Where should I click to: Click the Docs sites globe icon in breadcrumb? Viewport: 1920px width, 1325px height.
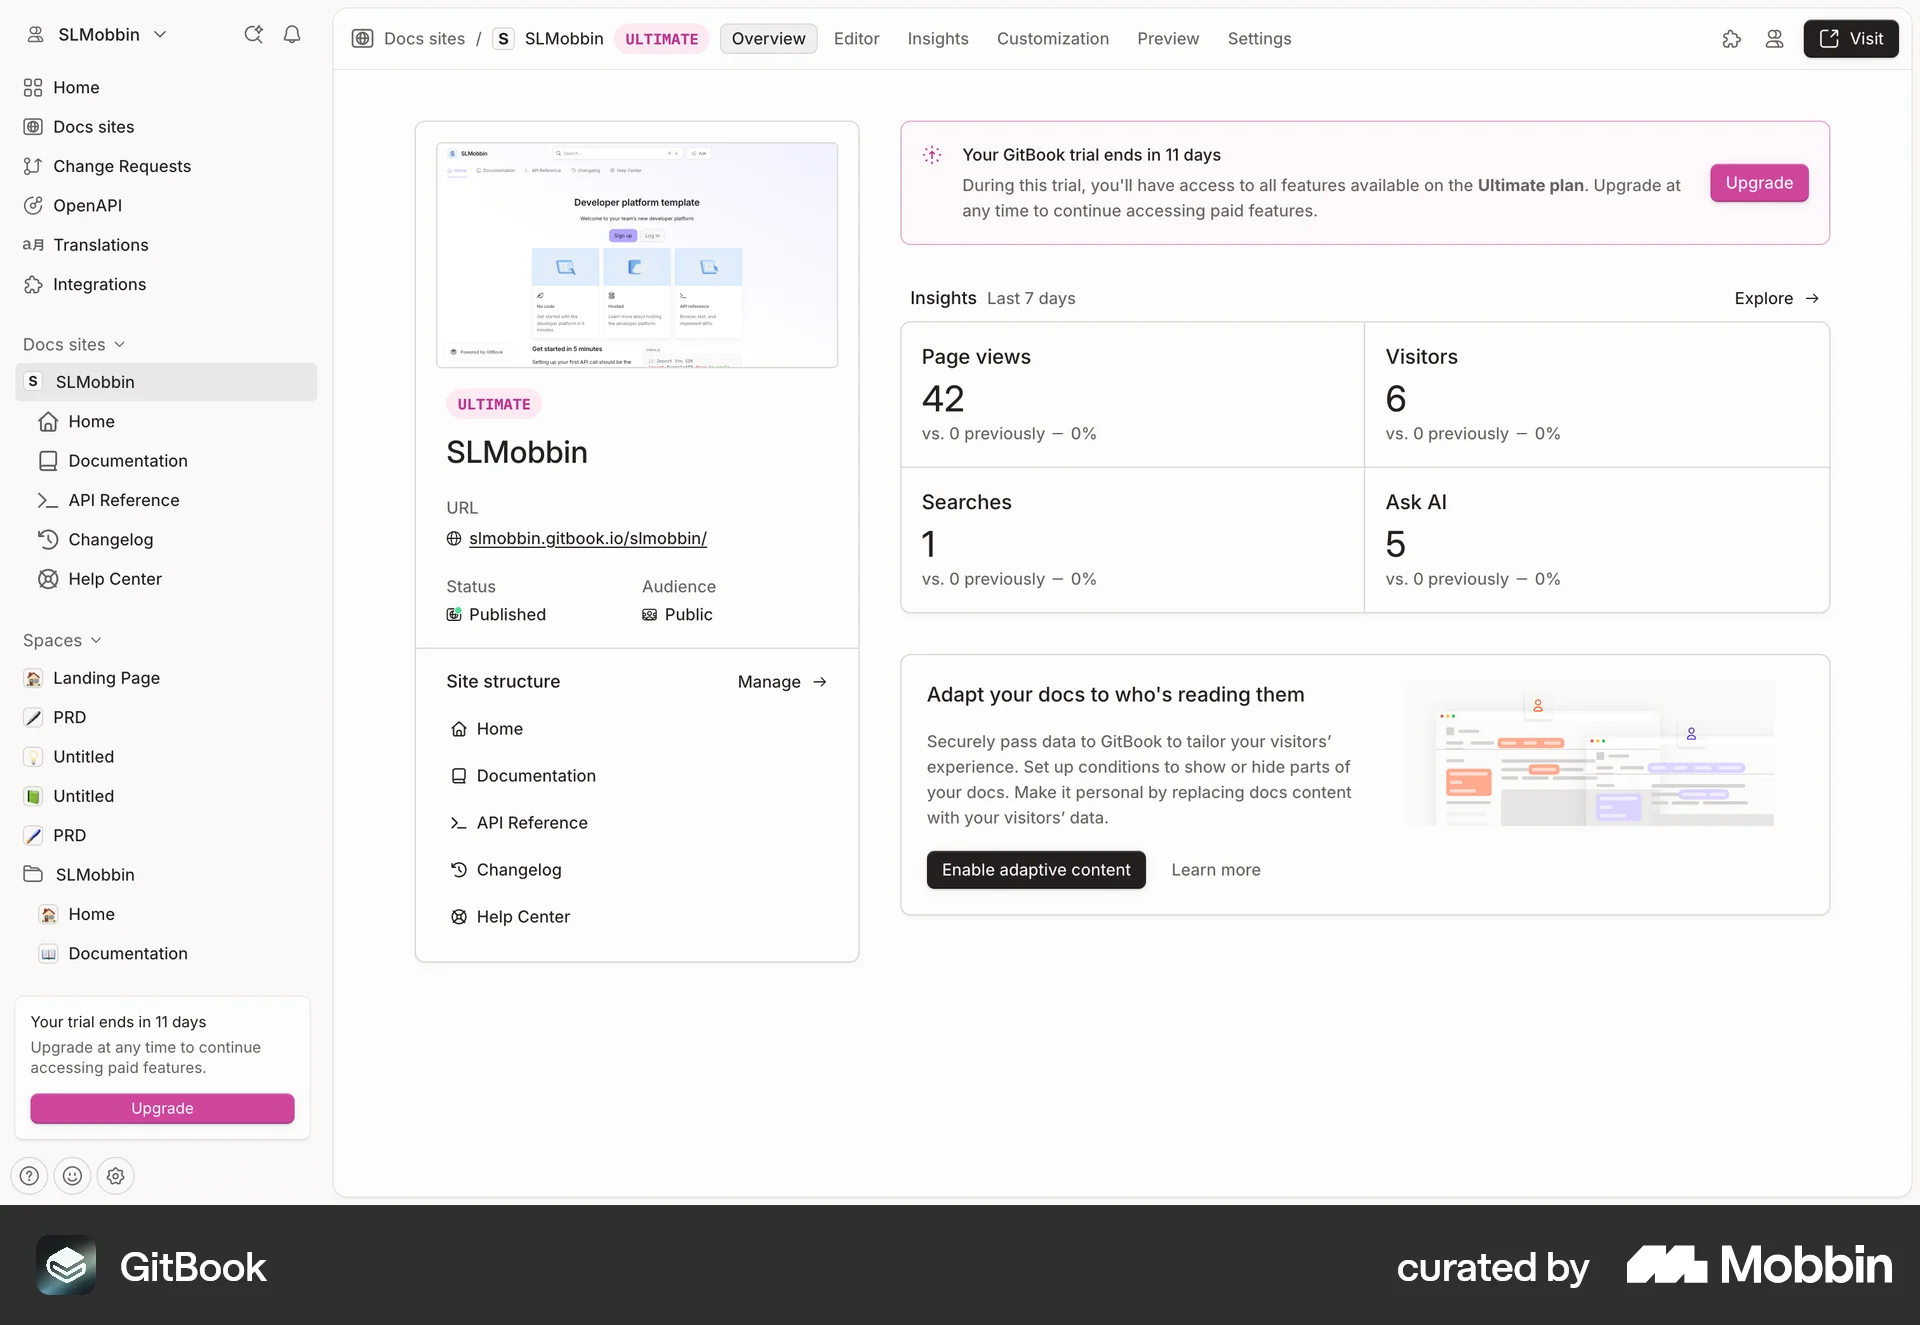tap(363, 39)
